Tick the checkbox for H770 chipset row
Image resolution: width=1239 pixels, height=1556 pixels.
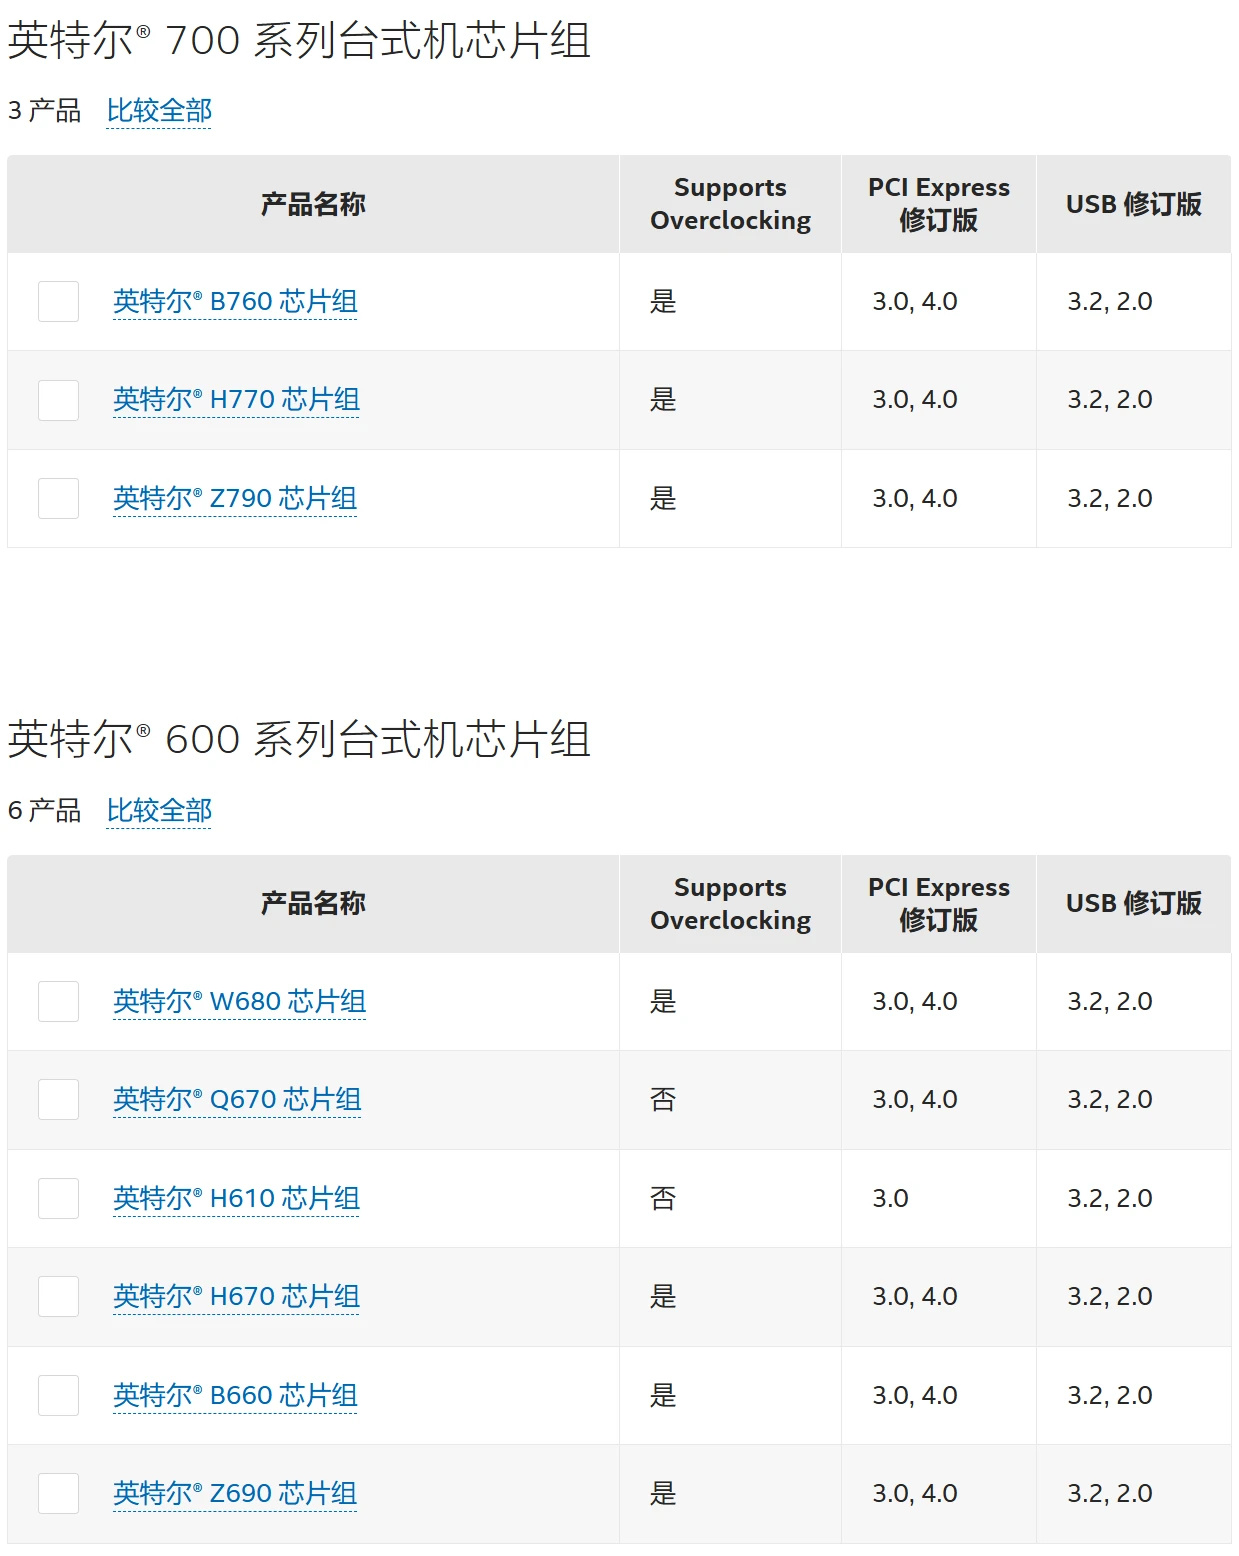(58, 400)
